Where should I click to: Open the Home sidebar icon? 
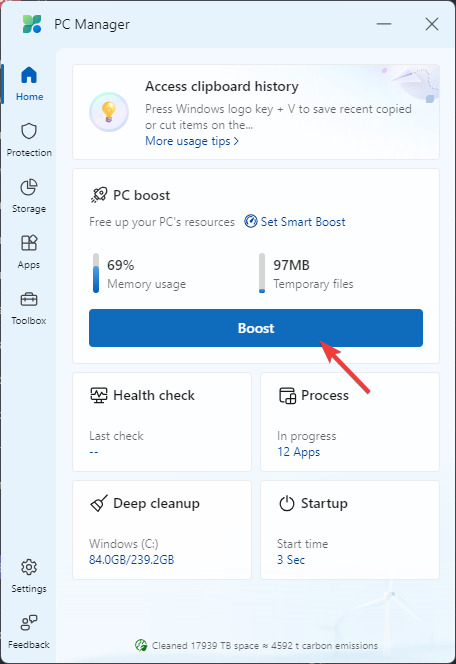tap(29, 75)
